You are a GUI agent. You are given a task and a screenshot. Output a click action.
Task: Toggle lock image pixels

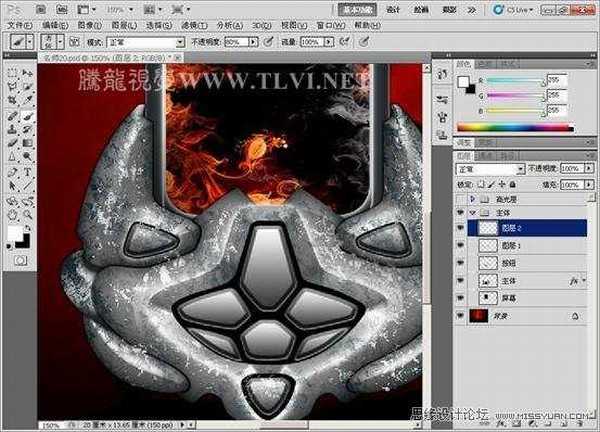491,185
